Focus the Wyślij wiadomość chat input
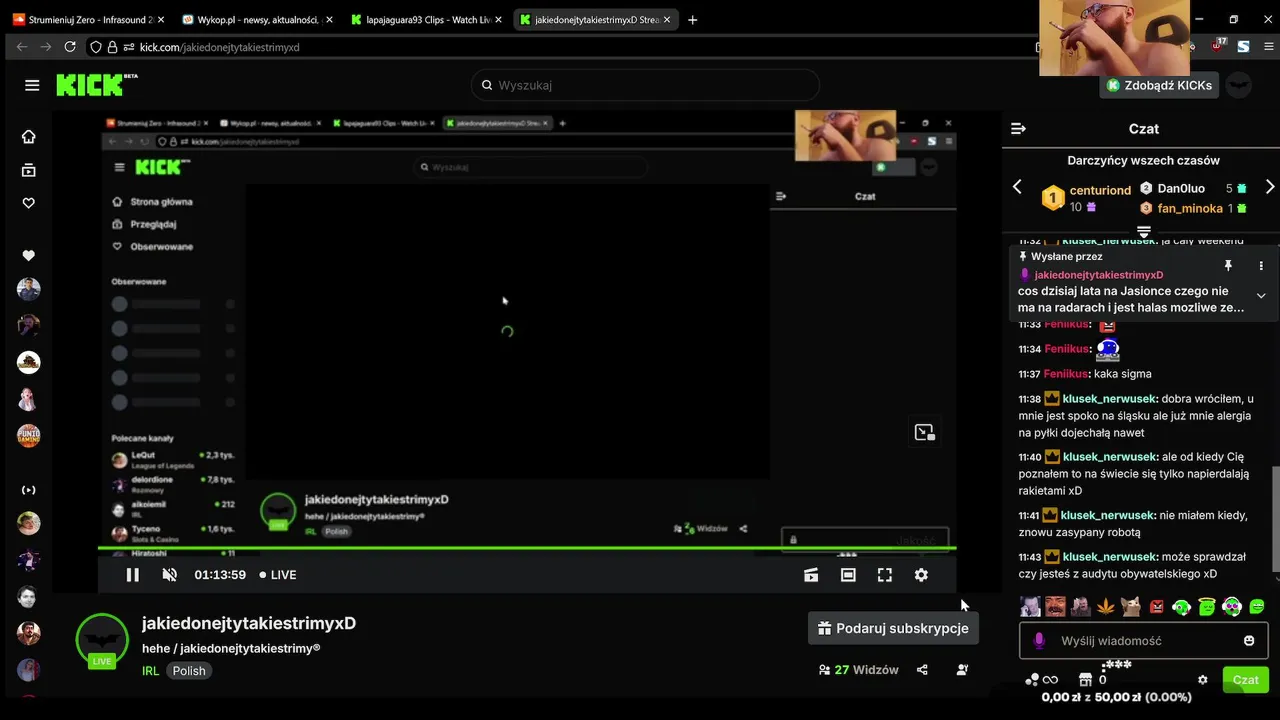This screenshot has height=720, width=1280. point(1145,641)
